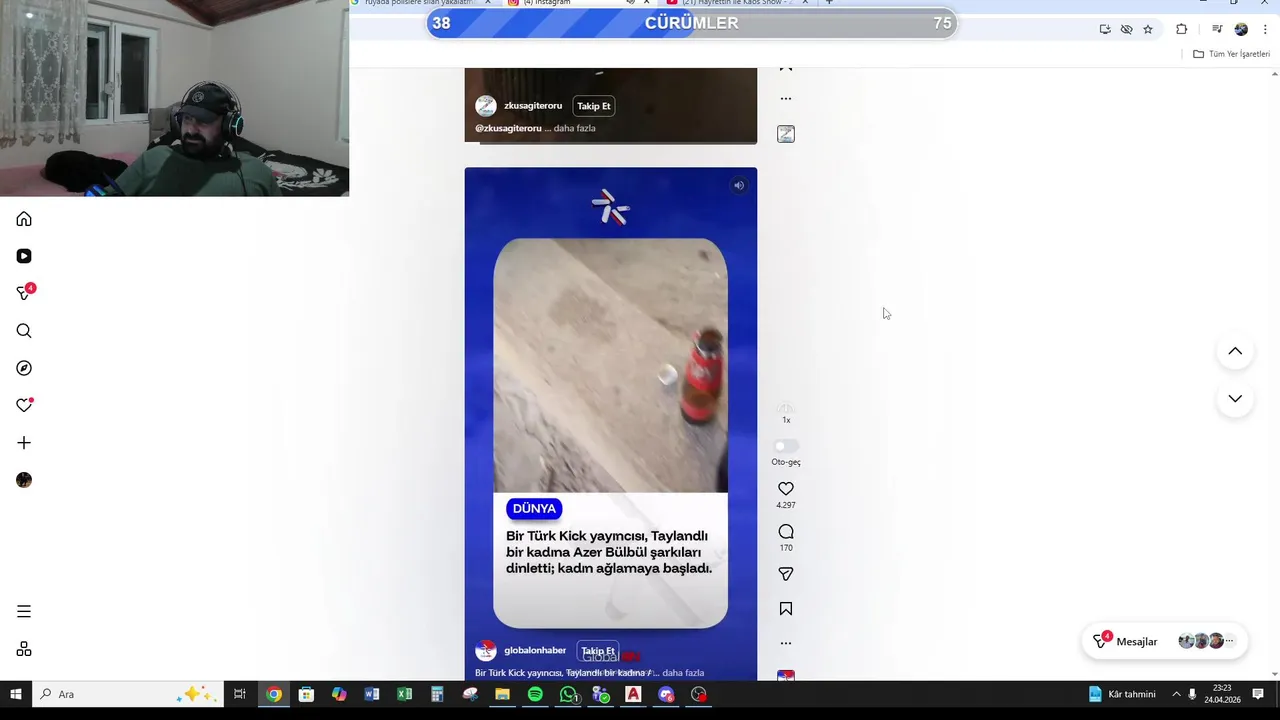Image resolution: width=1280 pixels, height=720 pixels.
Task: Show hidden system tray icons
Action: click(x=1176, y=694)
